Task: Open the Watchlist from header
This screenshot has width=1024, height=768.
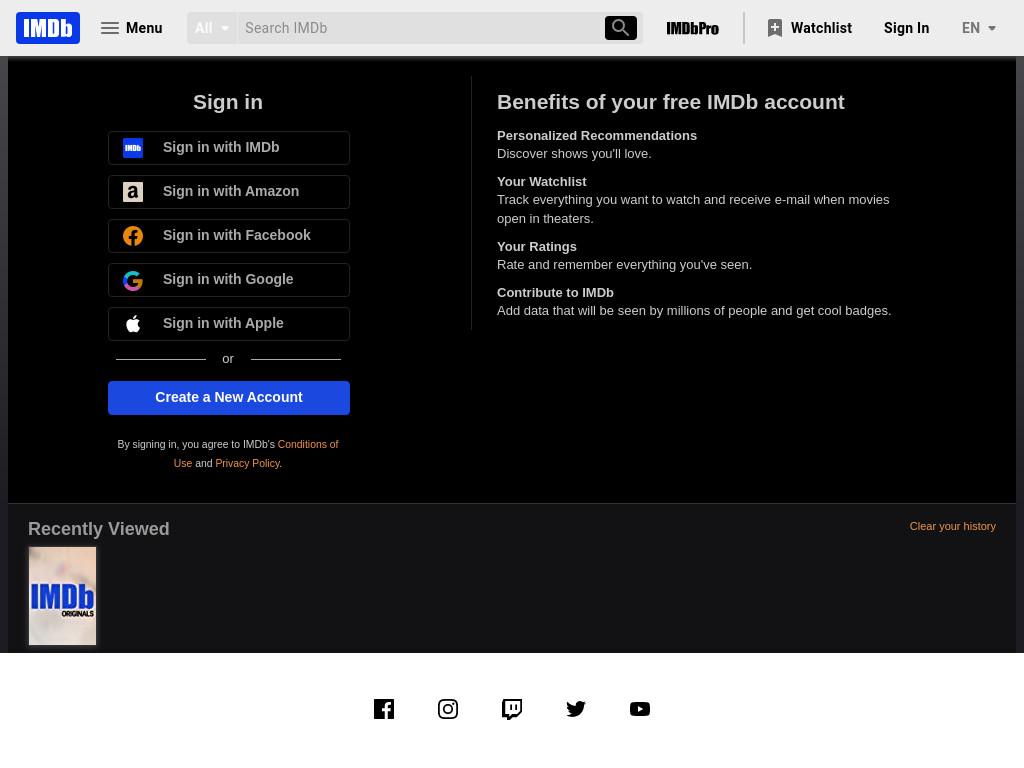Action: 810,28
